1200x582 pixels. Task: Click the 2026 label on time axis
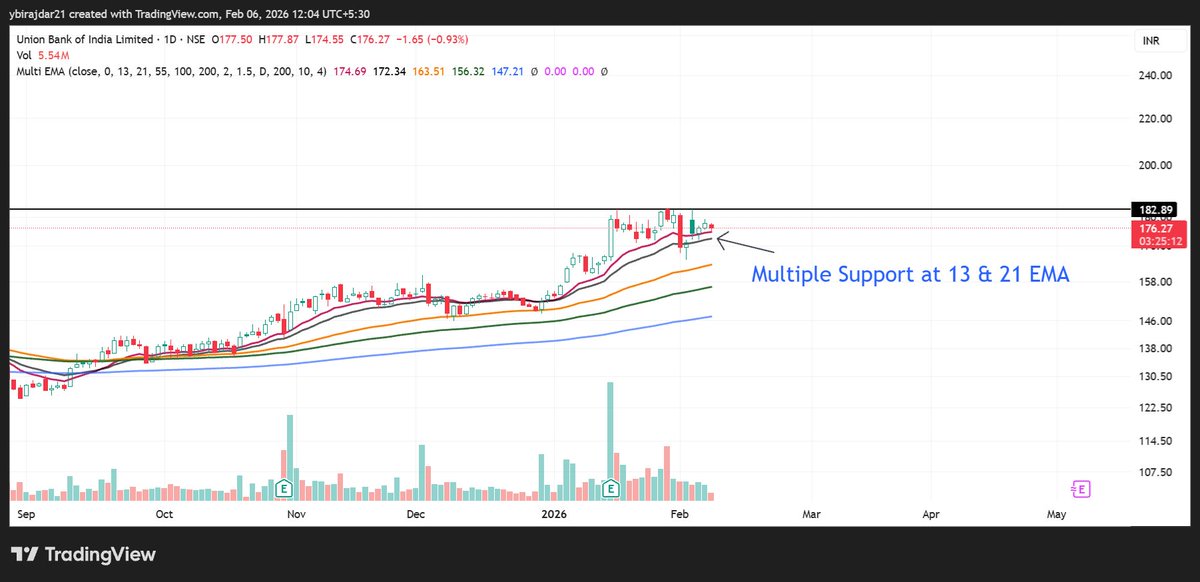coord(554,514)
